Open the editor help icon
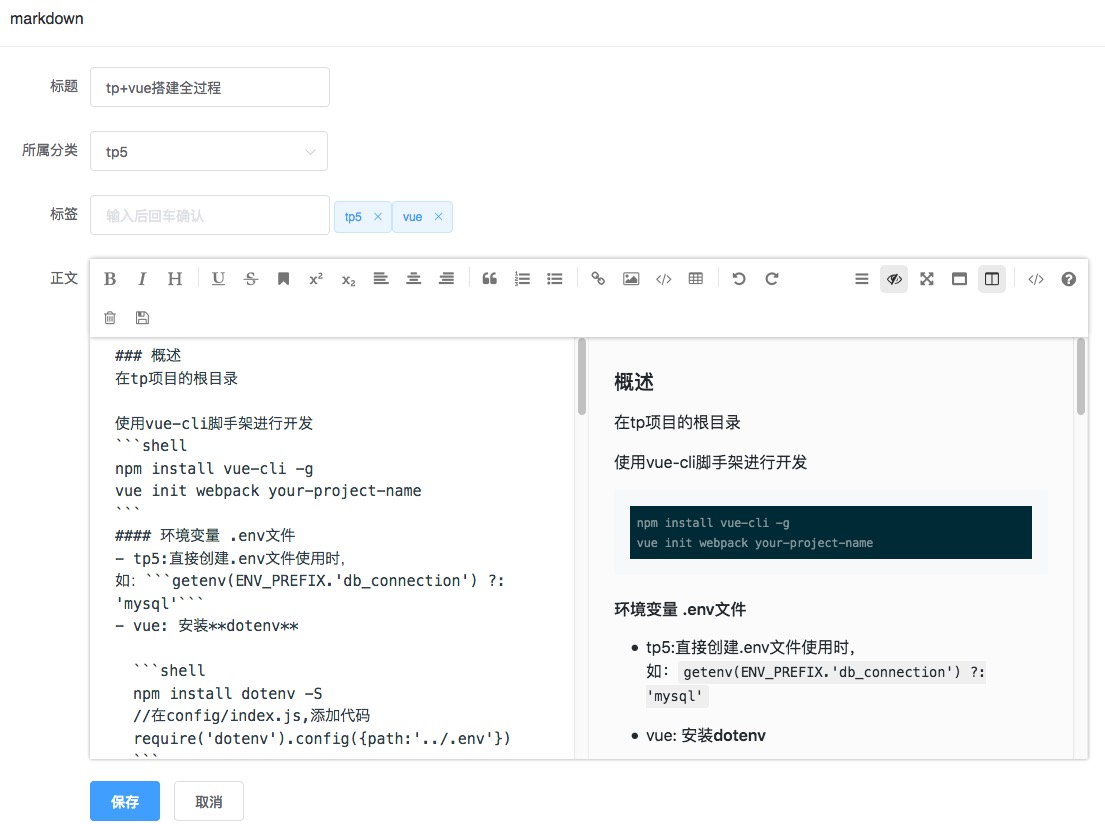1105x824 pixels. point(1068,279)
